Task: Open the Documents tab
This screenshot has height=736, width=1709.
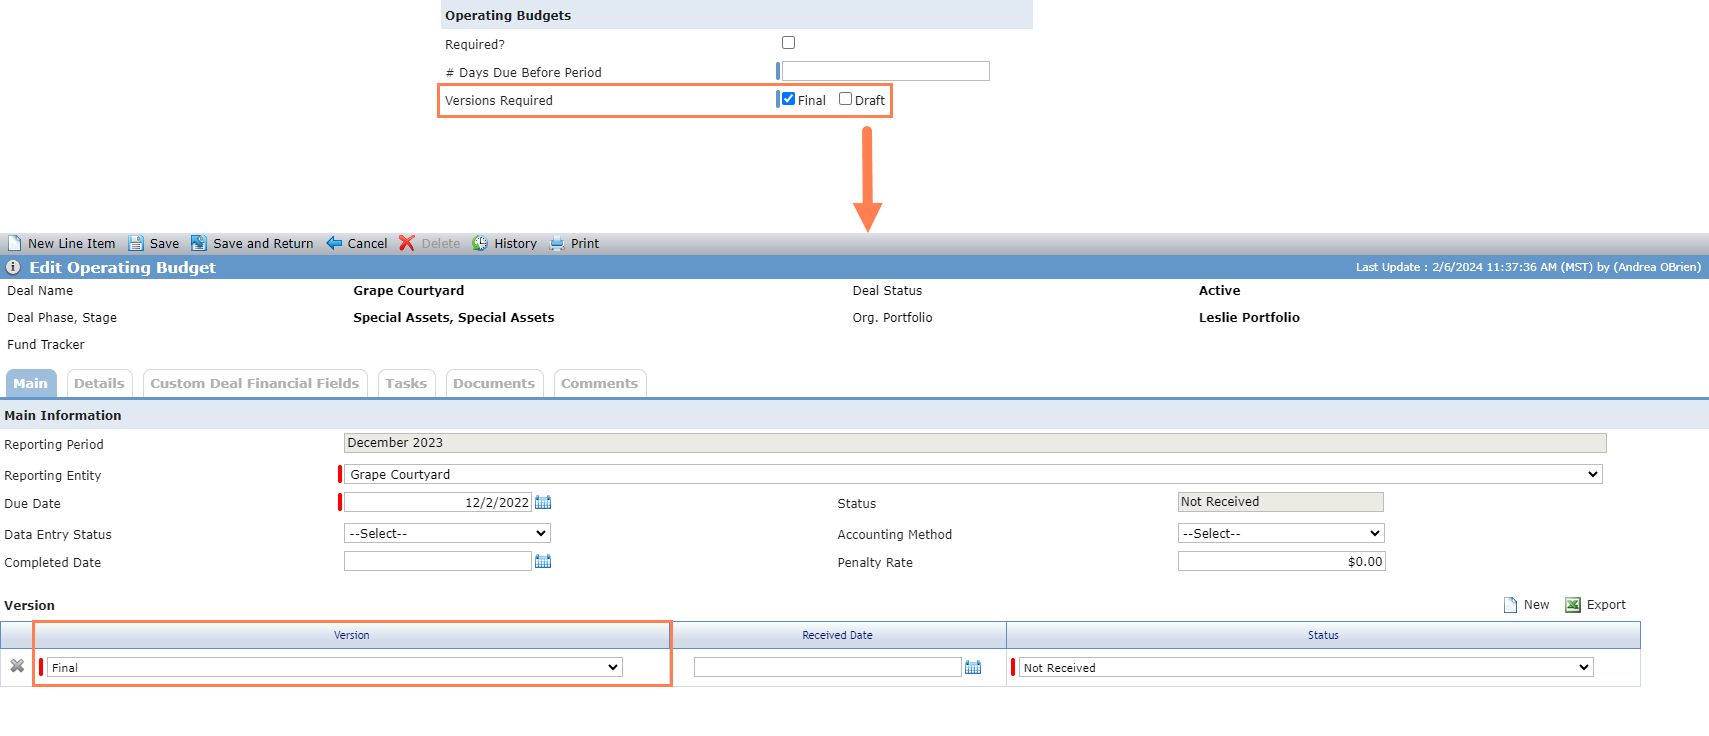Action: [494, 383]
